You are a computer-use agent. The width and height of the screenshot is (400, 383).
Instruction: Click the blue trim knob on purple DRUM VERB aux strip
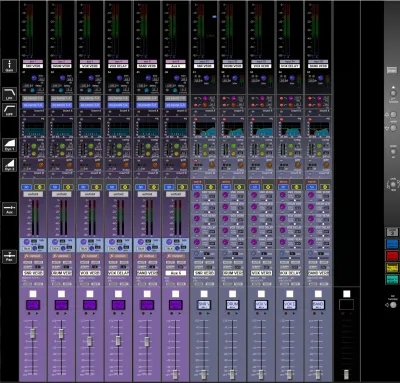pyautogui.click(x=63, y=78)
